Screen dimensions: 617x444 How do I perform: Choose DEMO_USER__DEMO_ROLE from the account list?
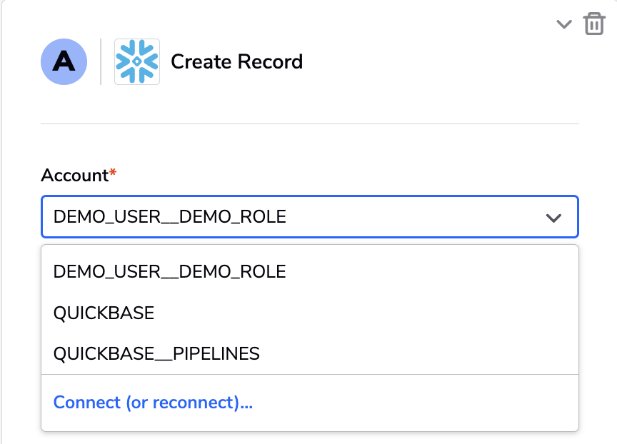tap(310, 272)
